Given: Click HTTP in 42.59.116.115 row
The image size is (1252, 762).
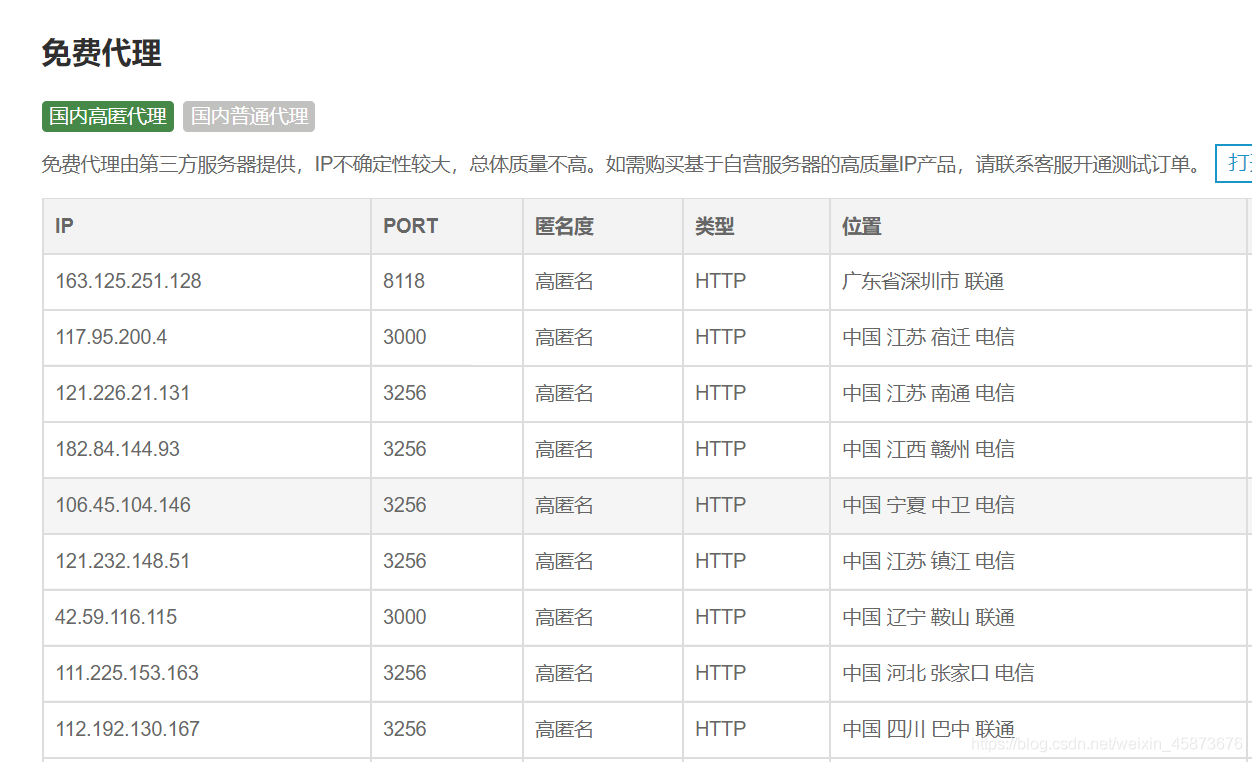Looking at the screenshot, I should [x=721, y=617].
